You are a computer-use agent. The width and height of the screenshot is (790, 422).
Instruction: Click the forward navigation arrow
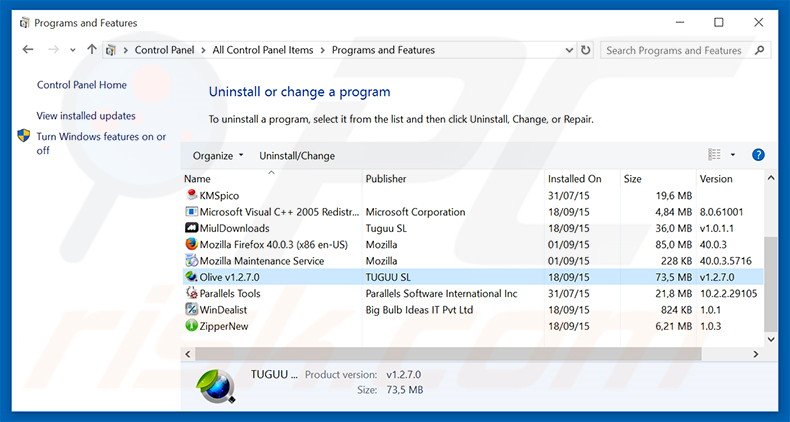click(x=53, y=49)
